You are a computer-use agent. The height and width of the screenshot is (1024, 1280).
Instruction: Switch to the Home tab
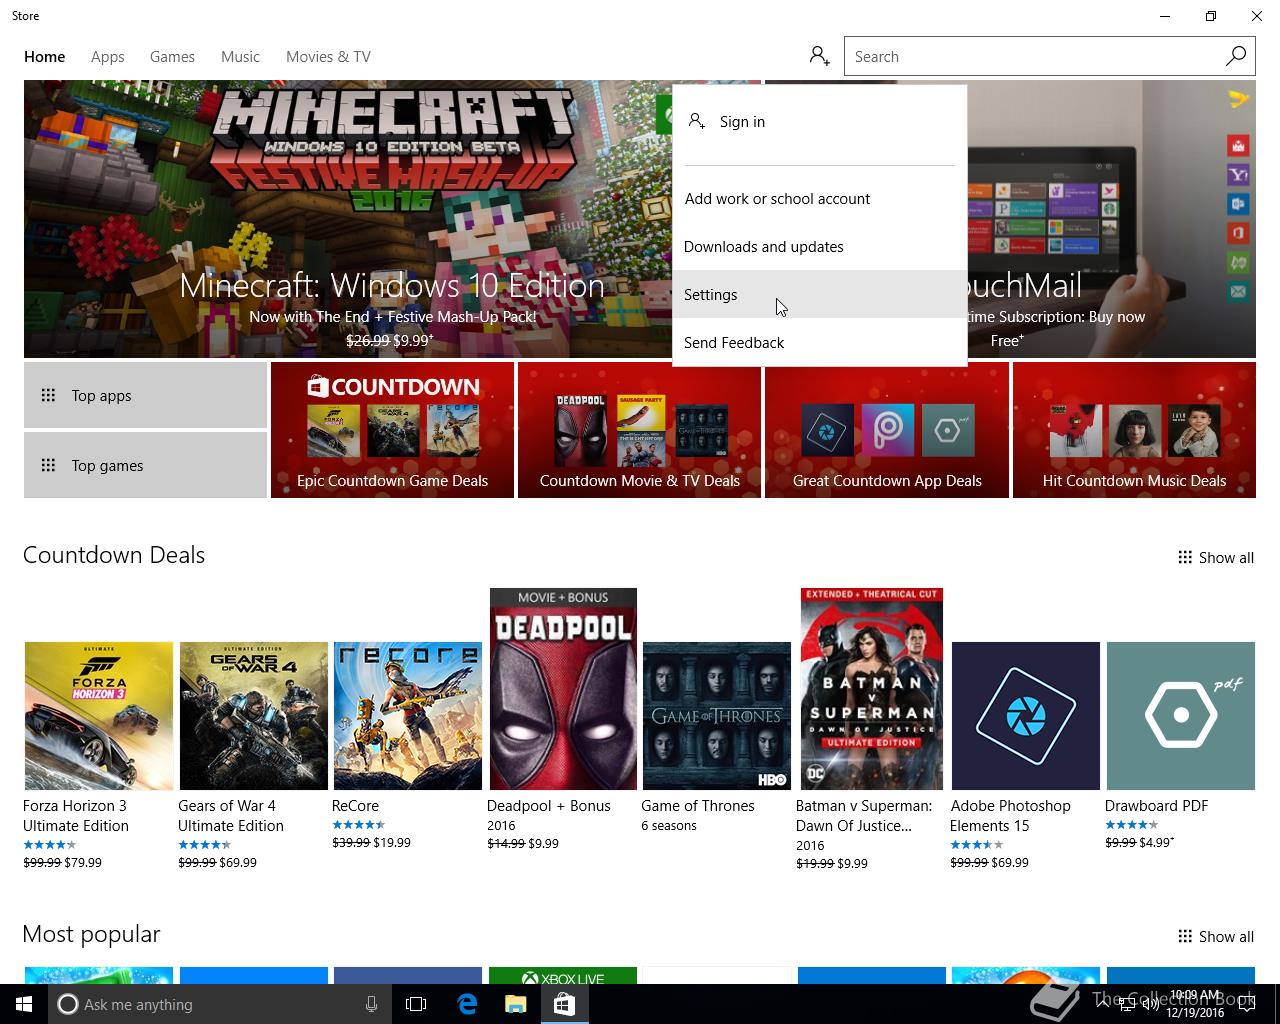(45, 57)
